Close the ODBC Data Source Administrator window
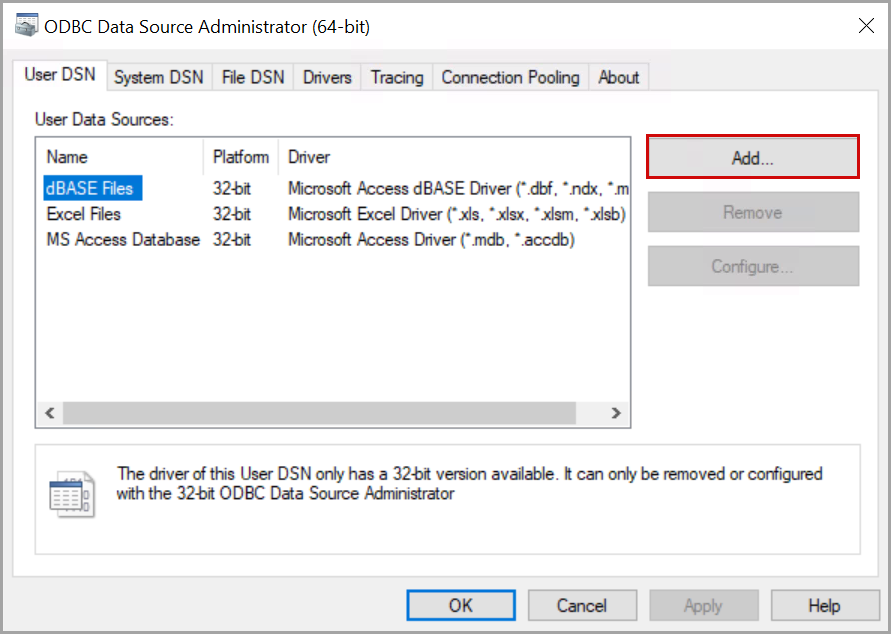Image resolution: width=891 pixels, height=634 pixels. click(x=866, y=27)
